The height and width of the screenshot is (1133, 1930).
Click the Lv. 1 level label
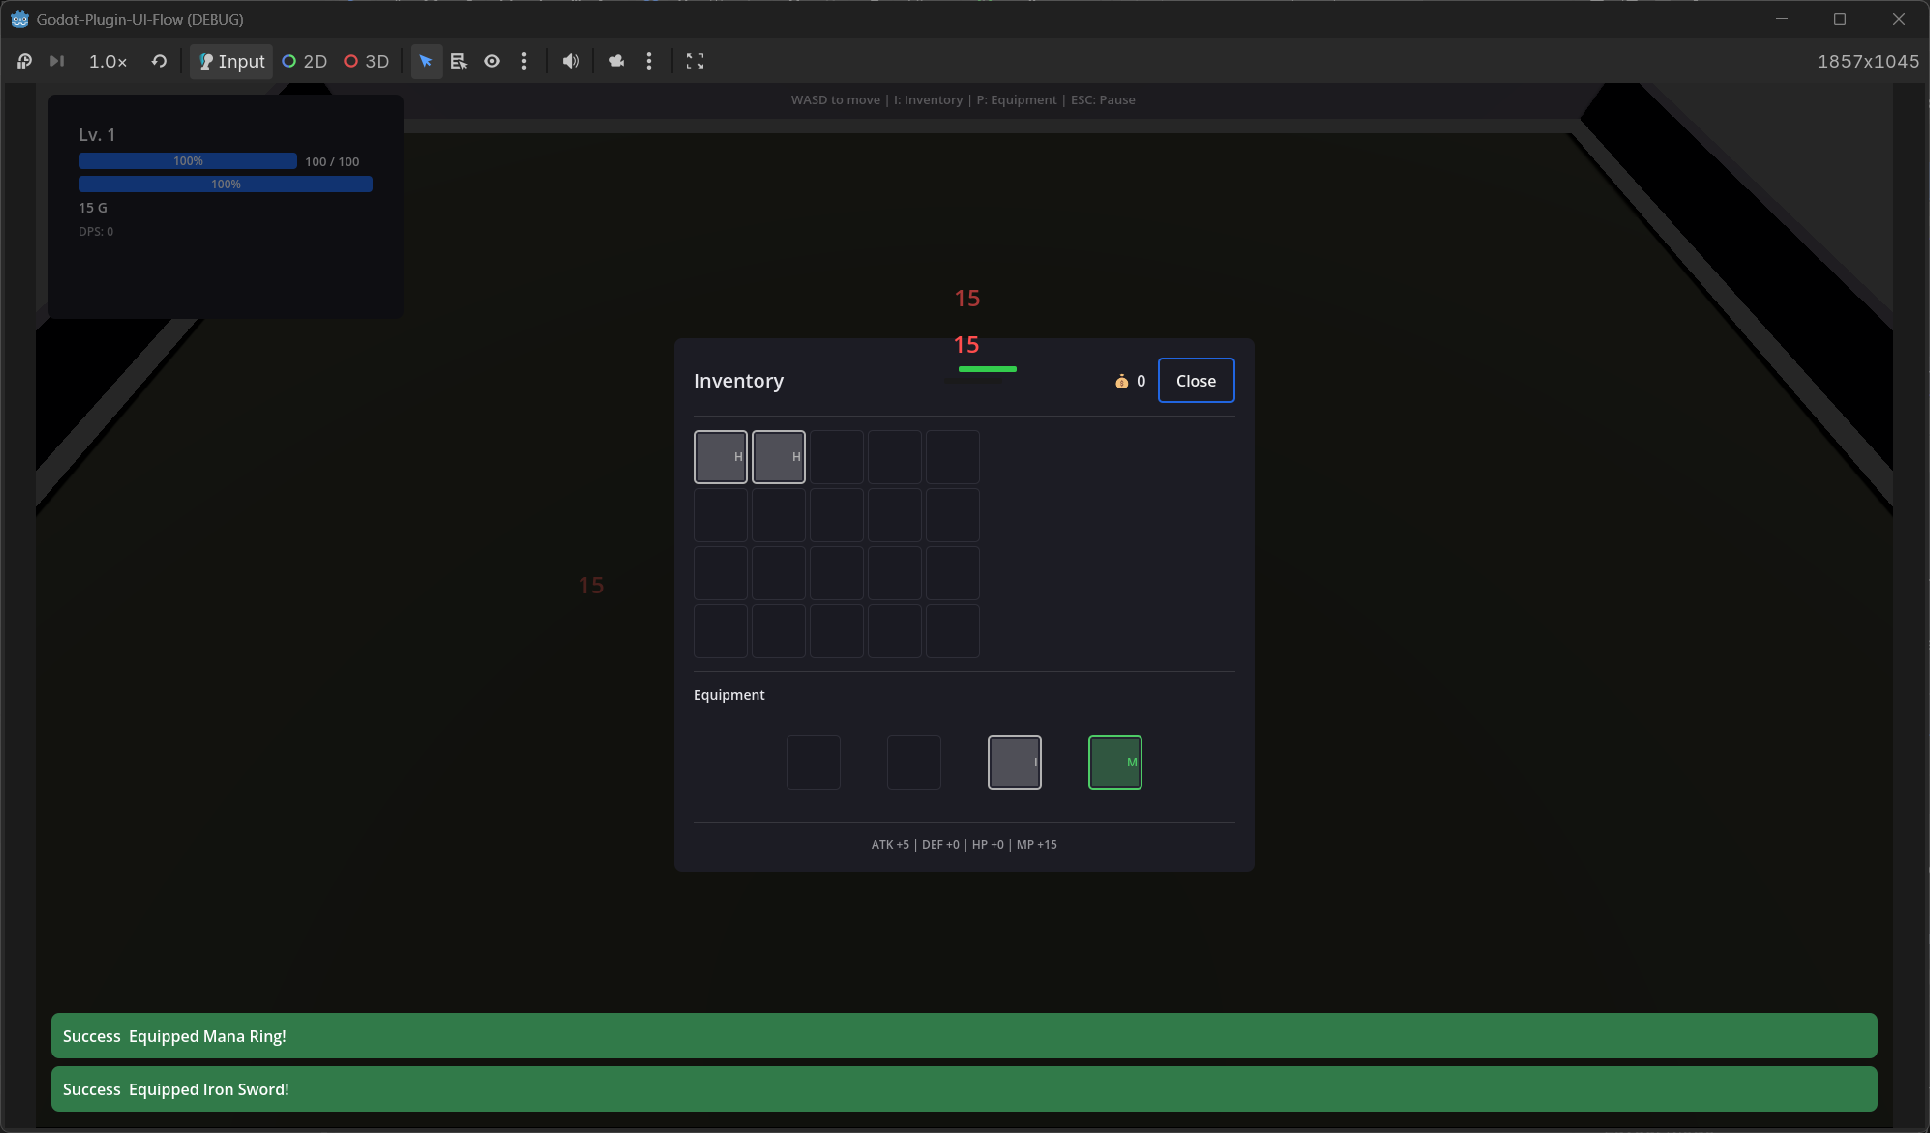coord(97,134)
